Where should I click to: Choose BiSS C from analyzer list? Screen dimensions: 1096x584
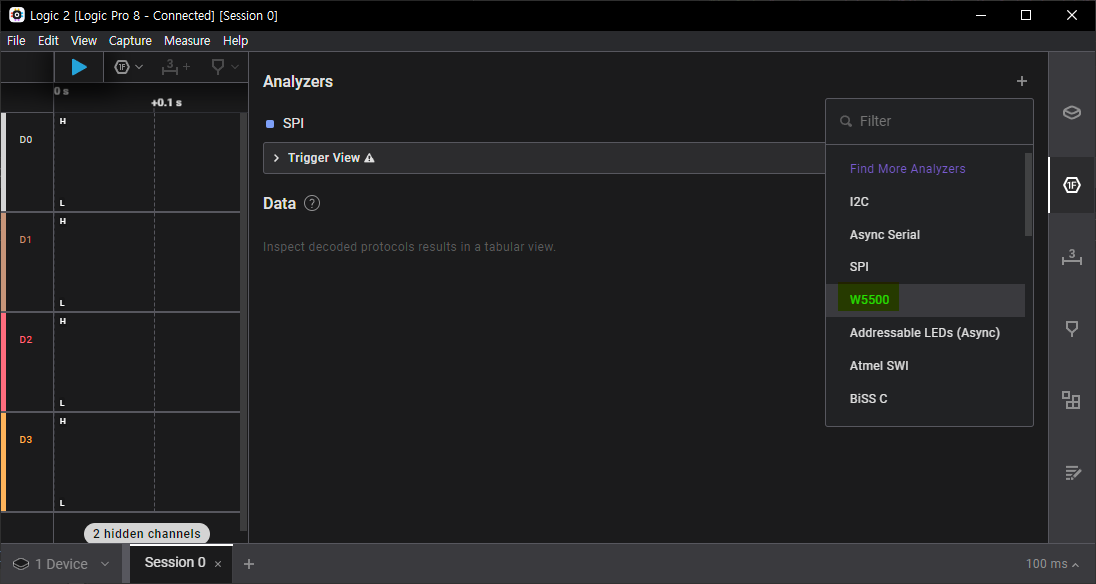868,399
